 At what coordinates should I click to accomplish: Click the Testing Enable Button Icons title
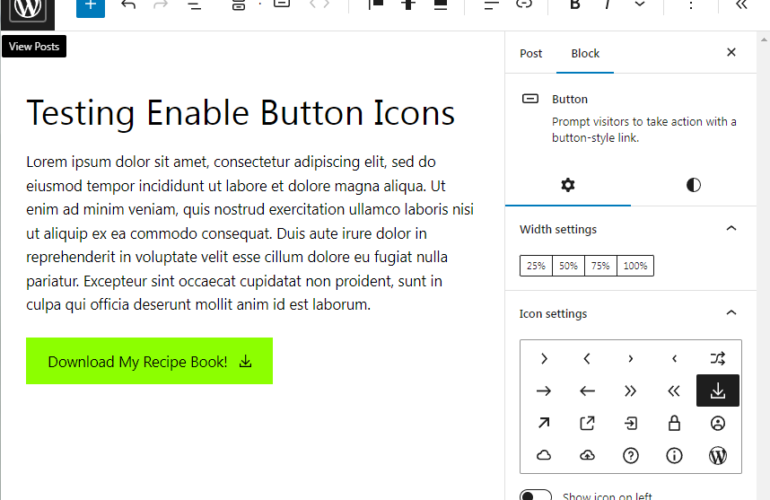pos(240,113)
